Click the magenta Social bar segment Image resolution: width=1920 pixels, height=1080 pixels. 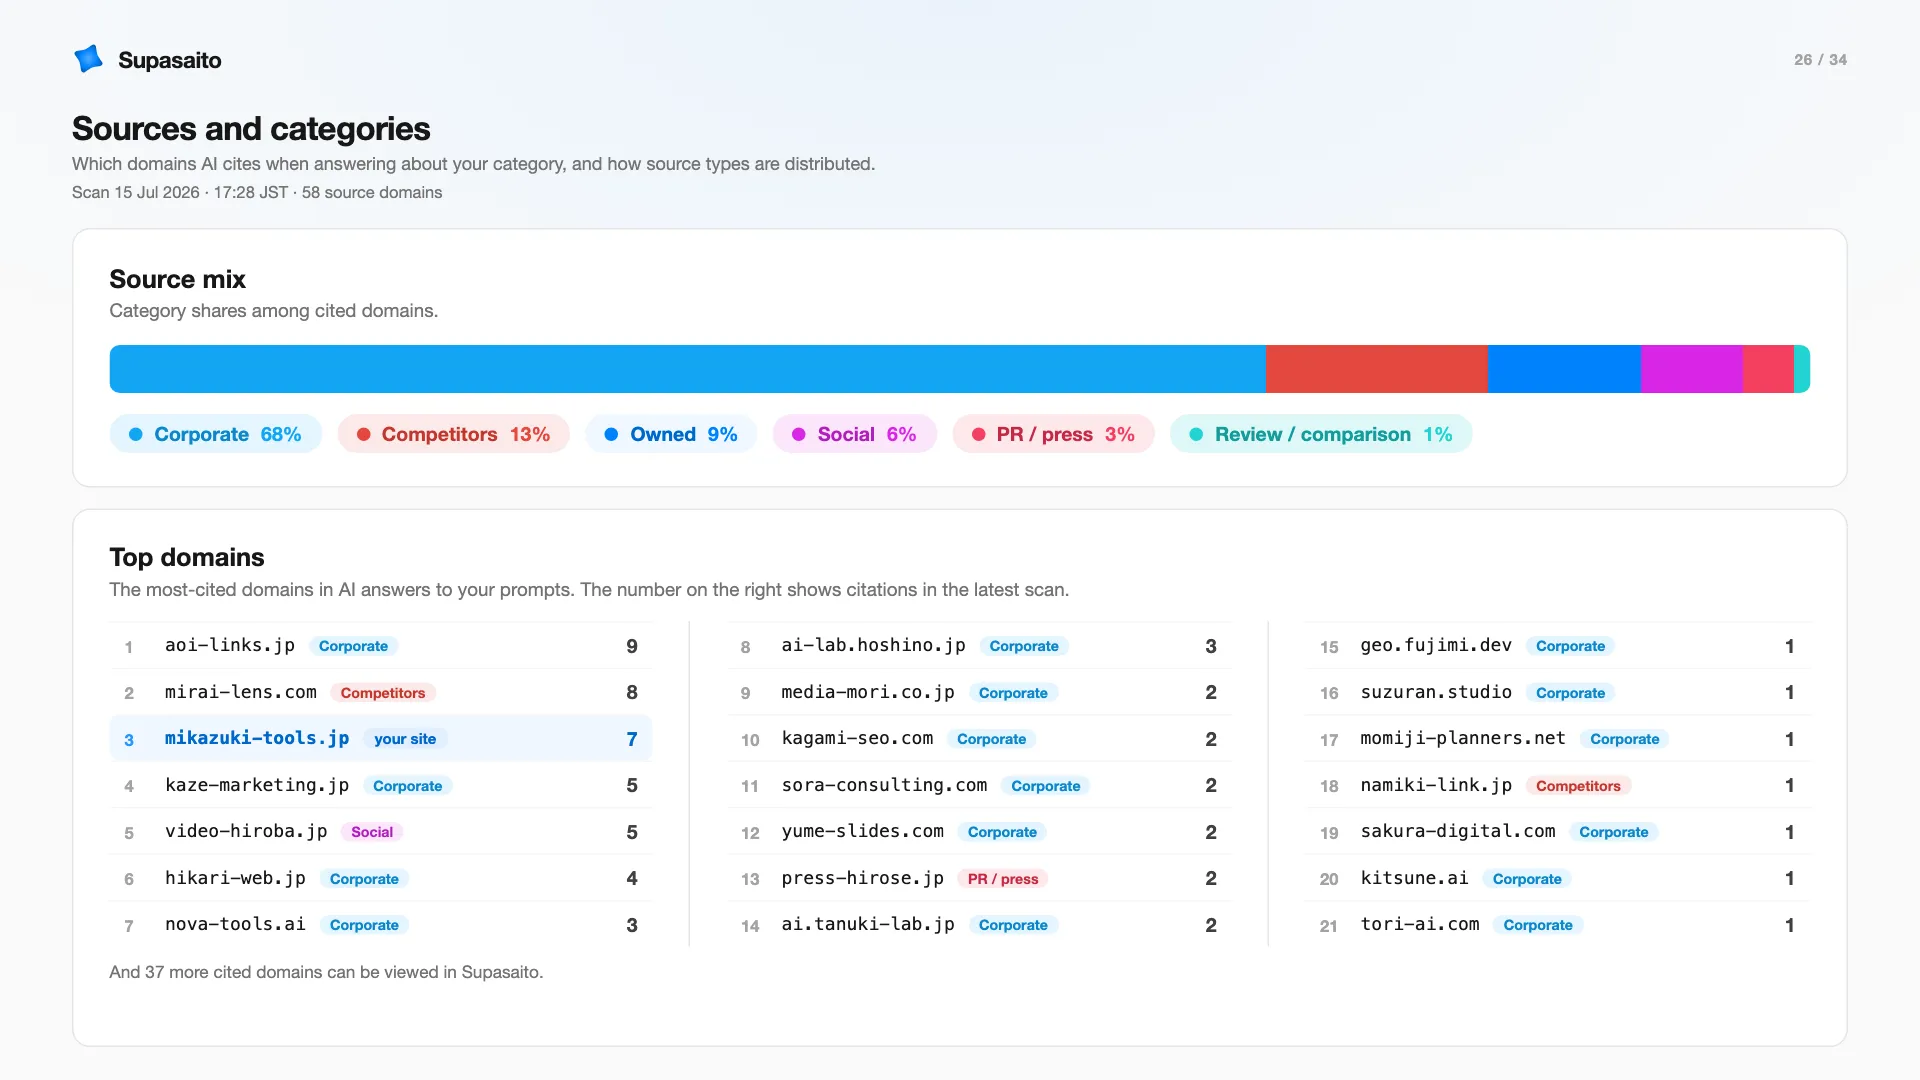(1691, 369)
